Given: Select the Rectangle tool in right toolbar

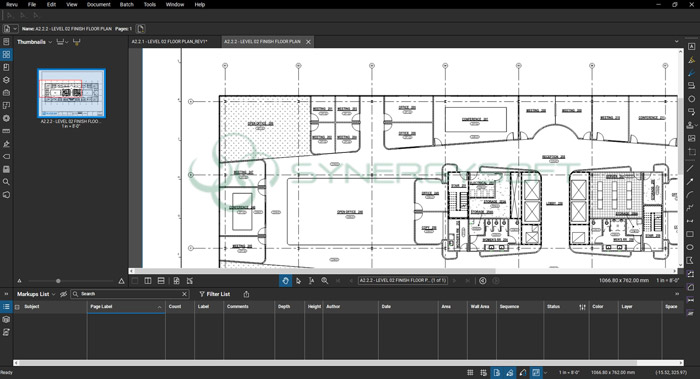Looking at the screenshot, I should coord(691,234).
